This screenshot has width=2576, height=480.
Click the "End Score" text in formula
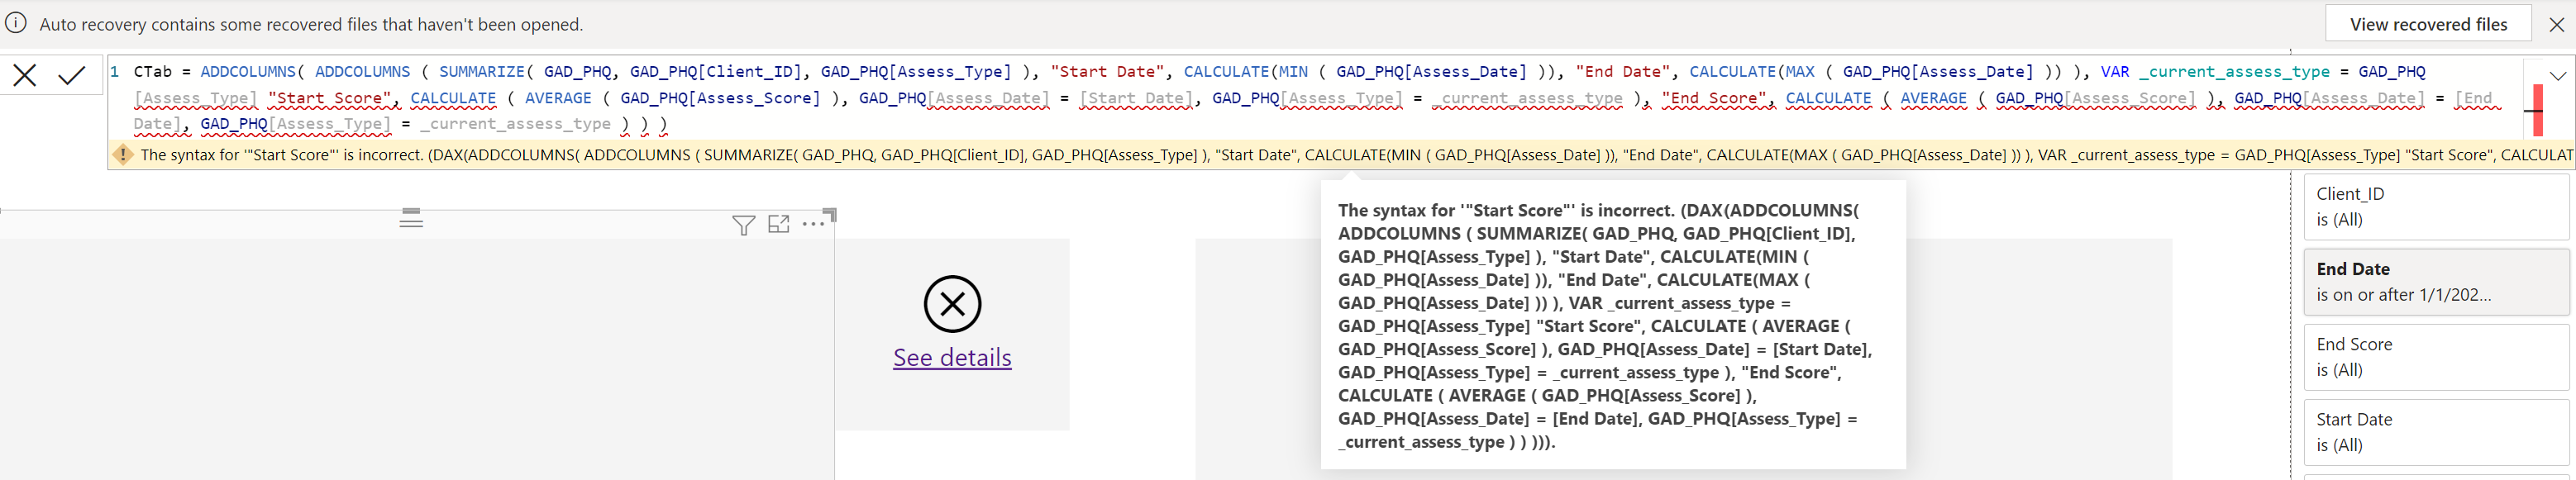pyautogui.click(x=1714, y=98)
